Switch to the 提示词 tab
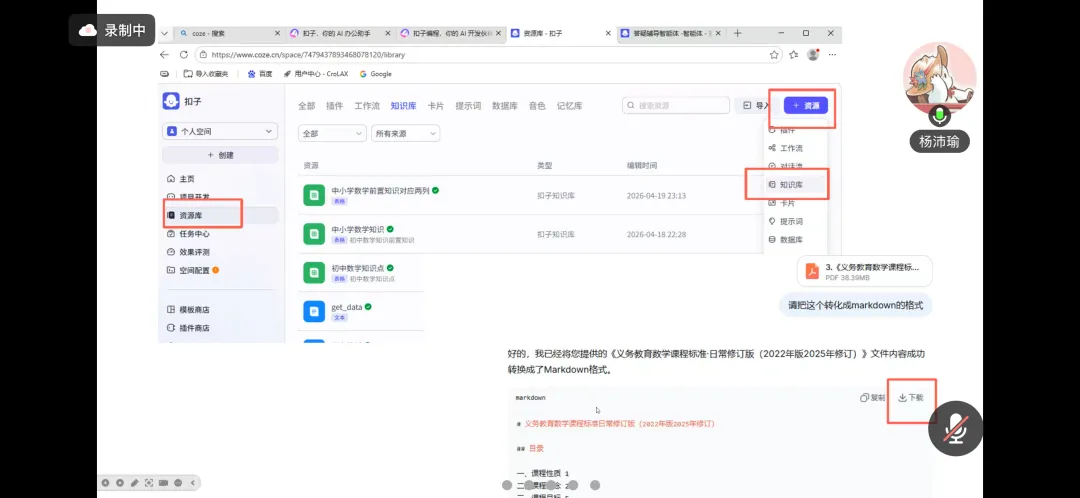This screenshot has width=1080, height=498. [468, 106]
